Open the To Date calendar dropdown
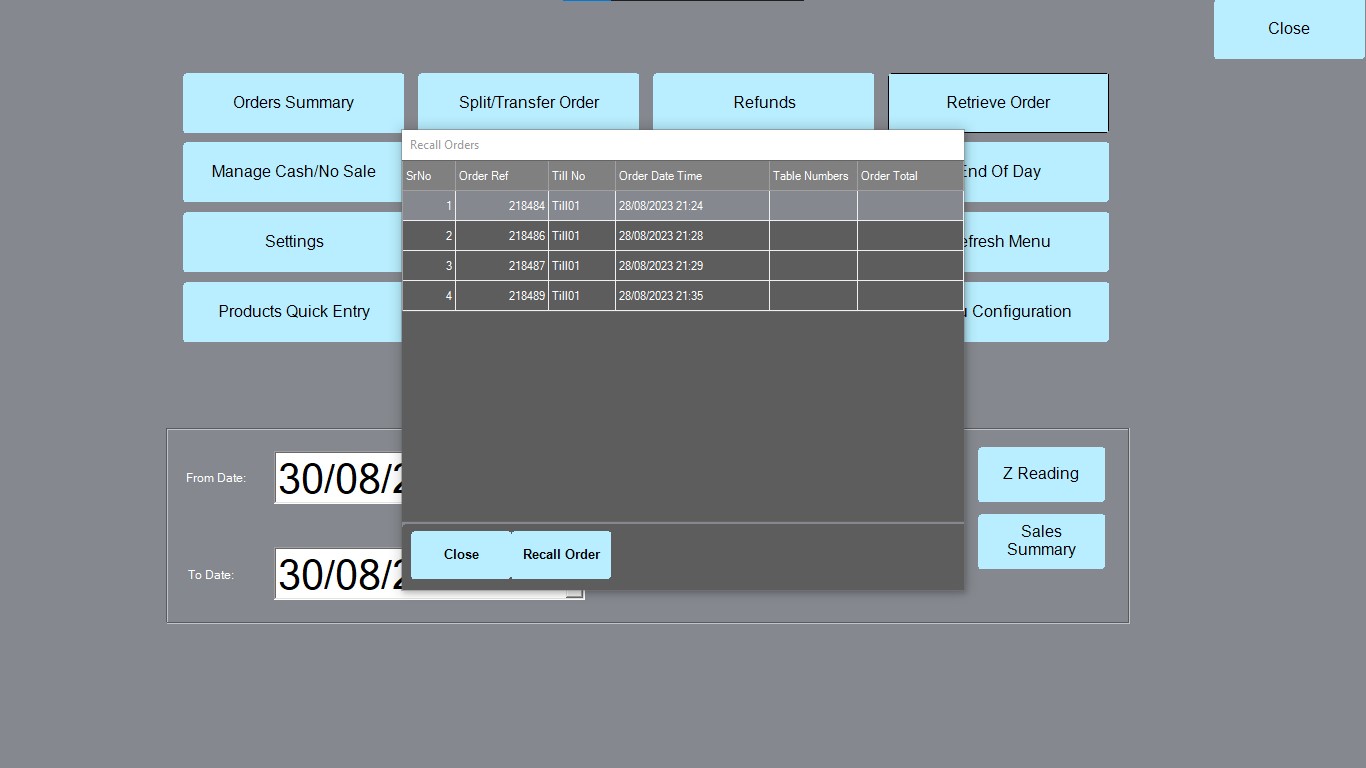The image size is (1366, 768). point(577,593)
